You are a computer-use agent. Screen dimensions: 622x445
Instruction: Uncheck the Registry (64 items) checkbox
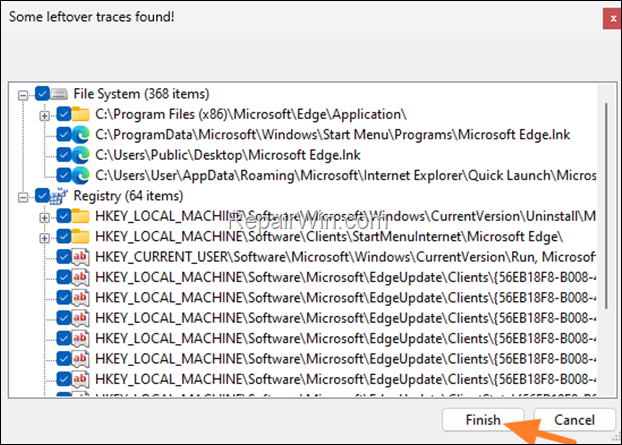point(41,196)
